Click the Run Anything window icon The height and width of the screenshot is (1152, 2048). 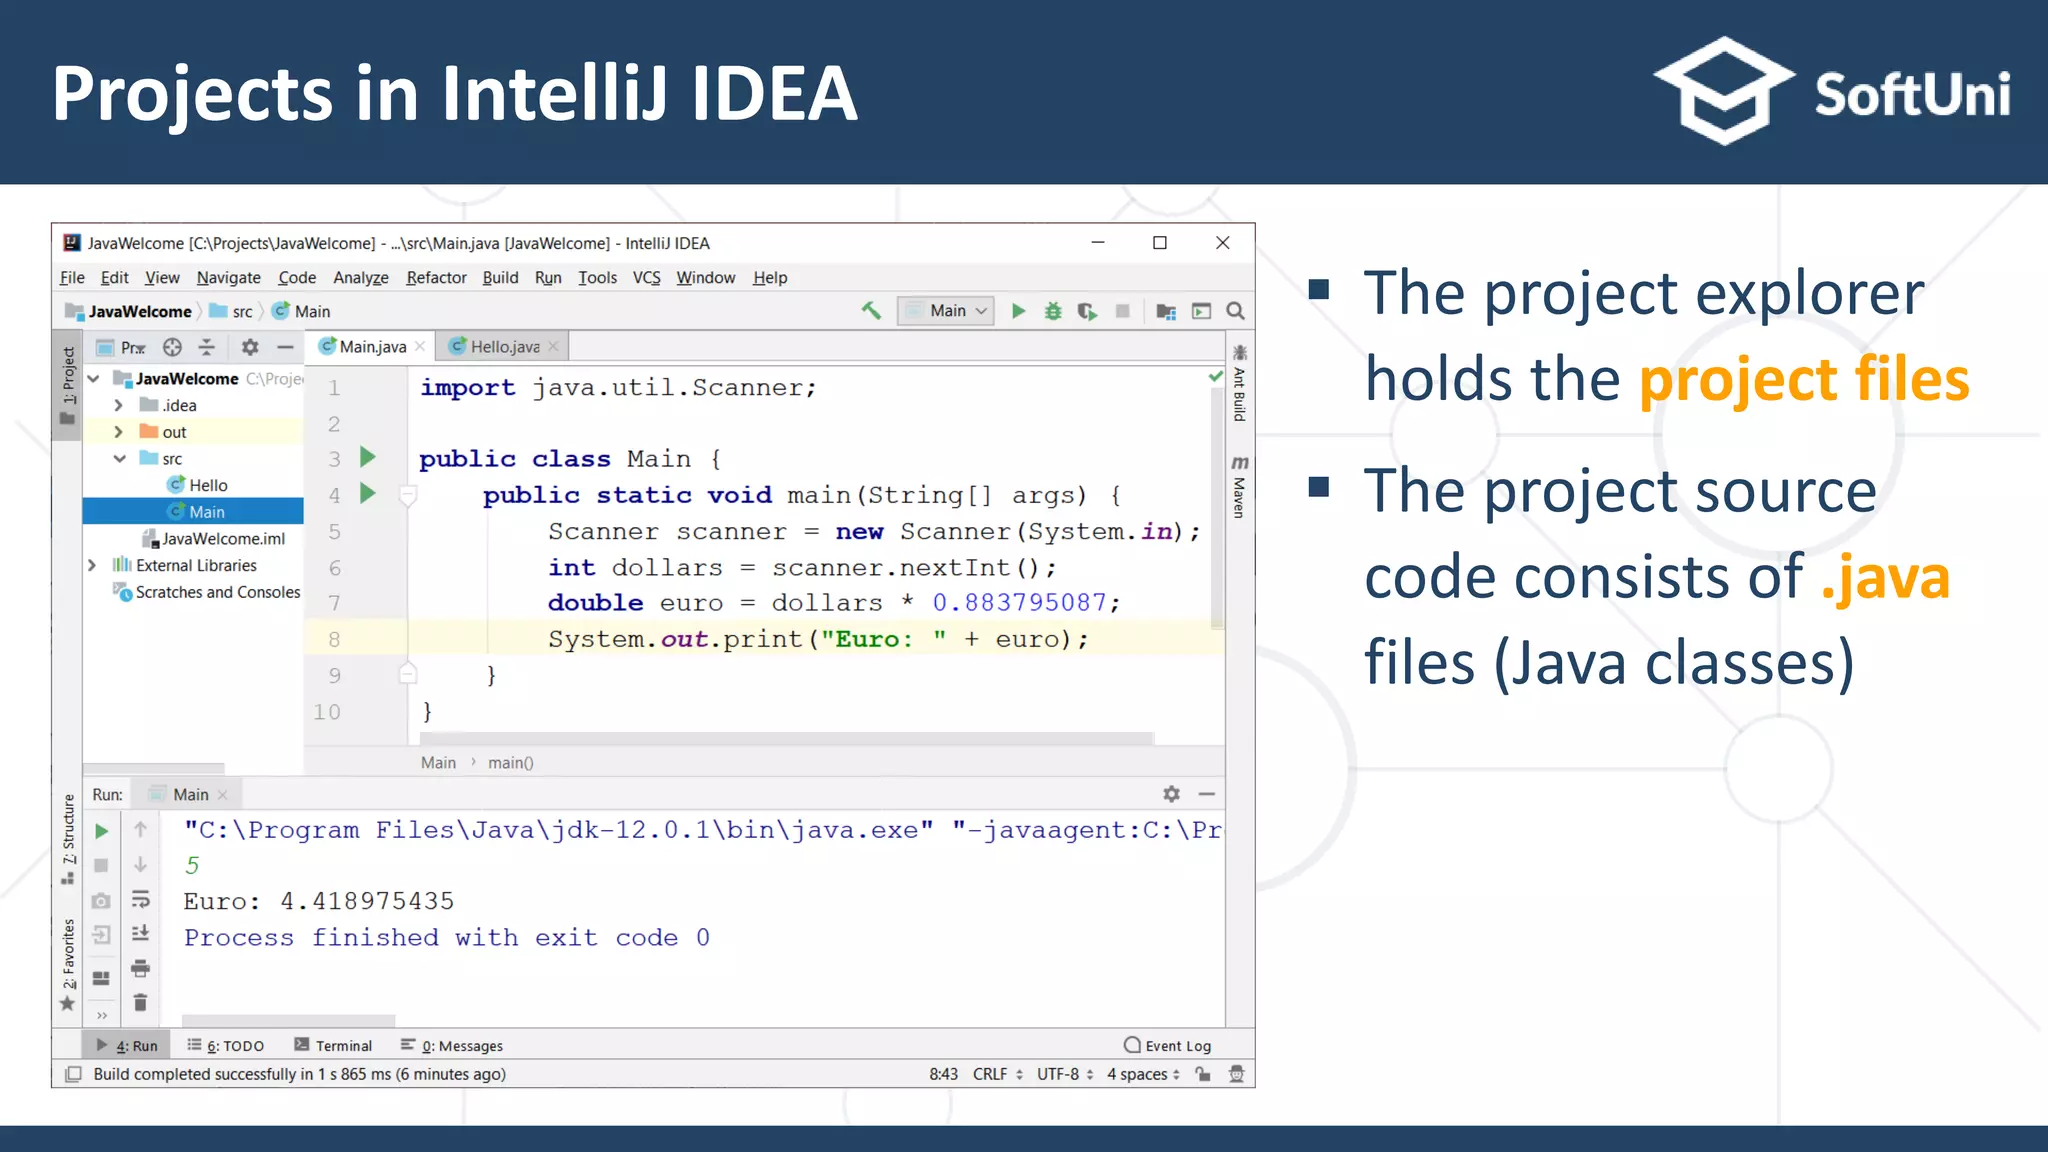(x=1201, y=311)
